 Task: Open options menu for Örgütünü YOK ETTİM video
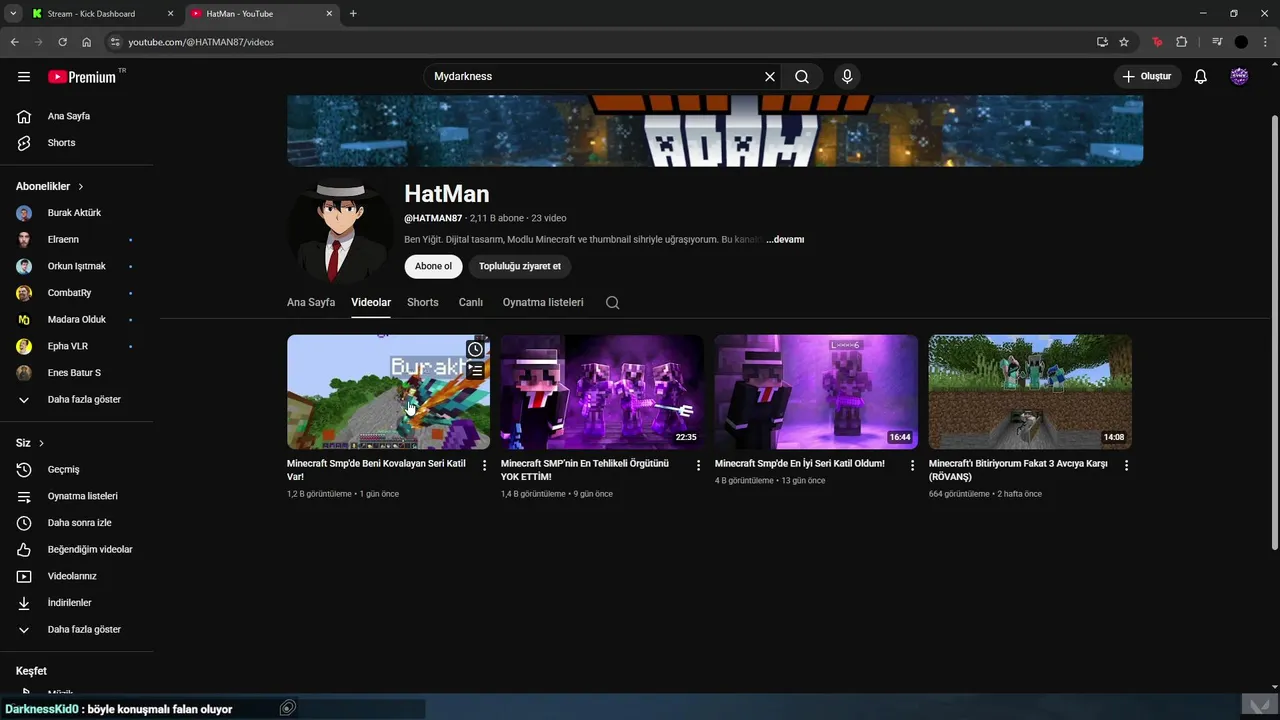[x=699, y=465]
